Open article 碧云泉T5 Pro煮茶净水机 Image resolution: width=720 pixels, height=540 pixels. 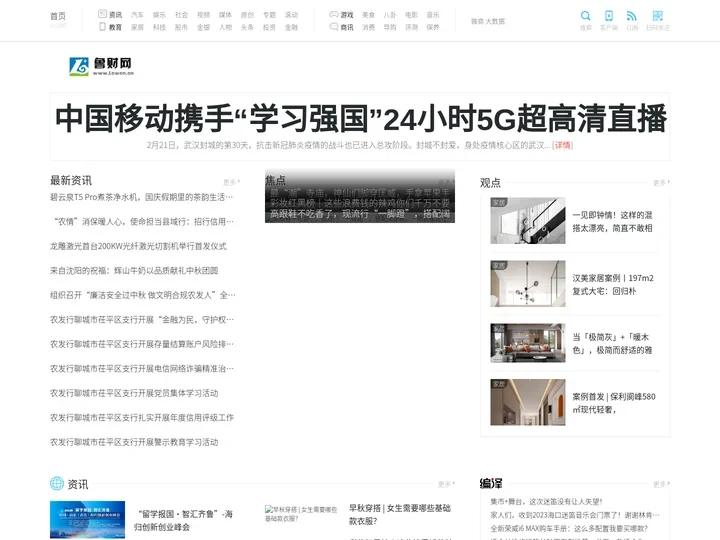pyautogui.click(x=142, y=197)
